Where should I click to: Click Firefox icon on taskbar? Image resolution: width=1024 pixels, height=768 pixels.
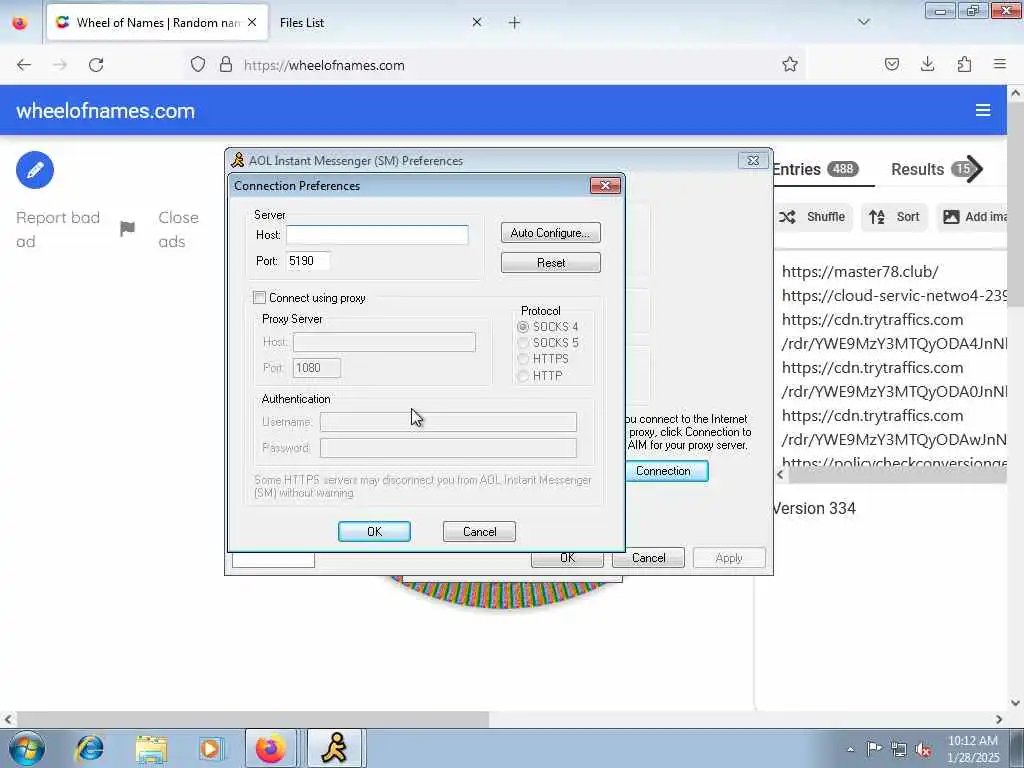click(270, 748)
